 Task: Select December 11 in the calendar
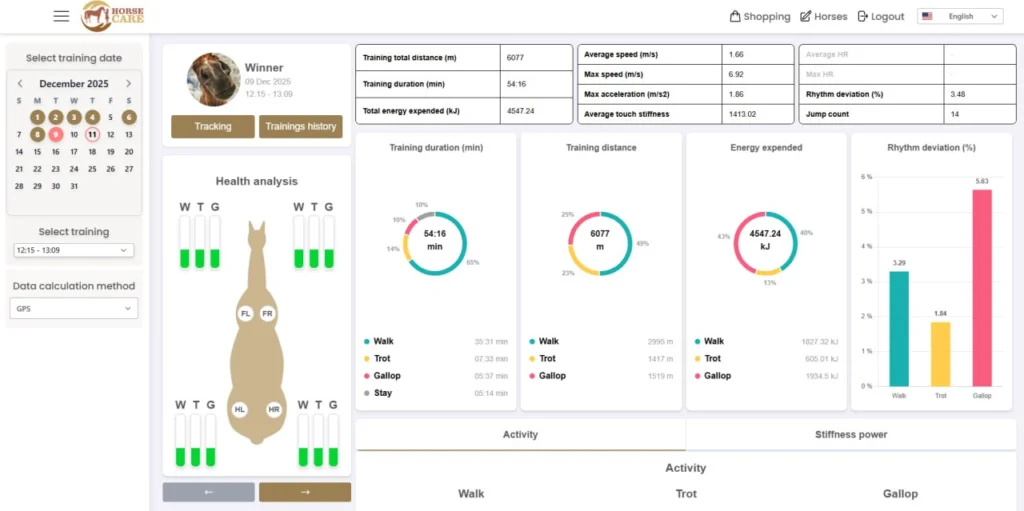pos(92,134)
